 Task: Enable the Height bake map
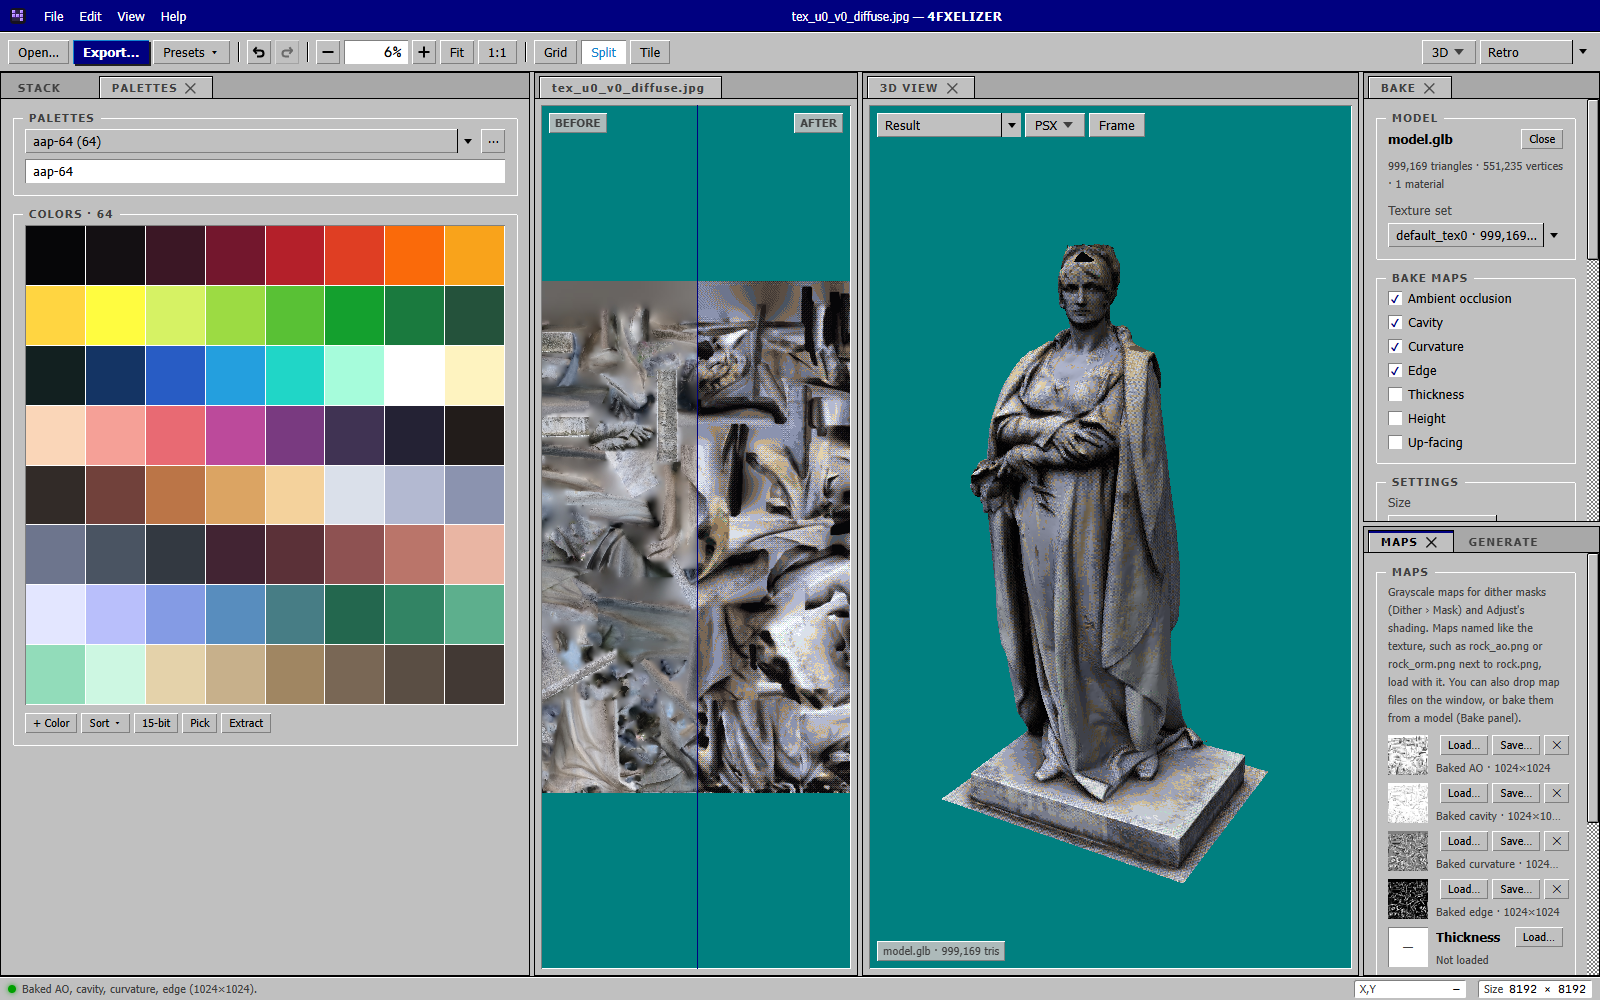1395,419
